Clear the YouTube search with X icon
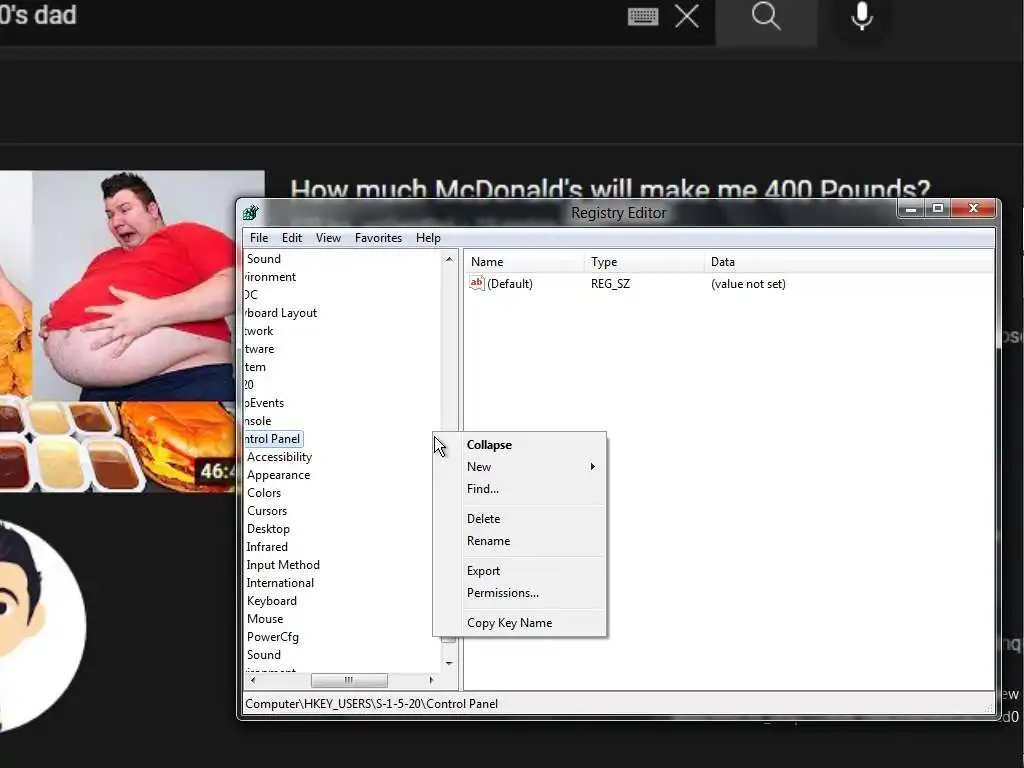 point(686,16)
